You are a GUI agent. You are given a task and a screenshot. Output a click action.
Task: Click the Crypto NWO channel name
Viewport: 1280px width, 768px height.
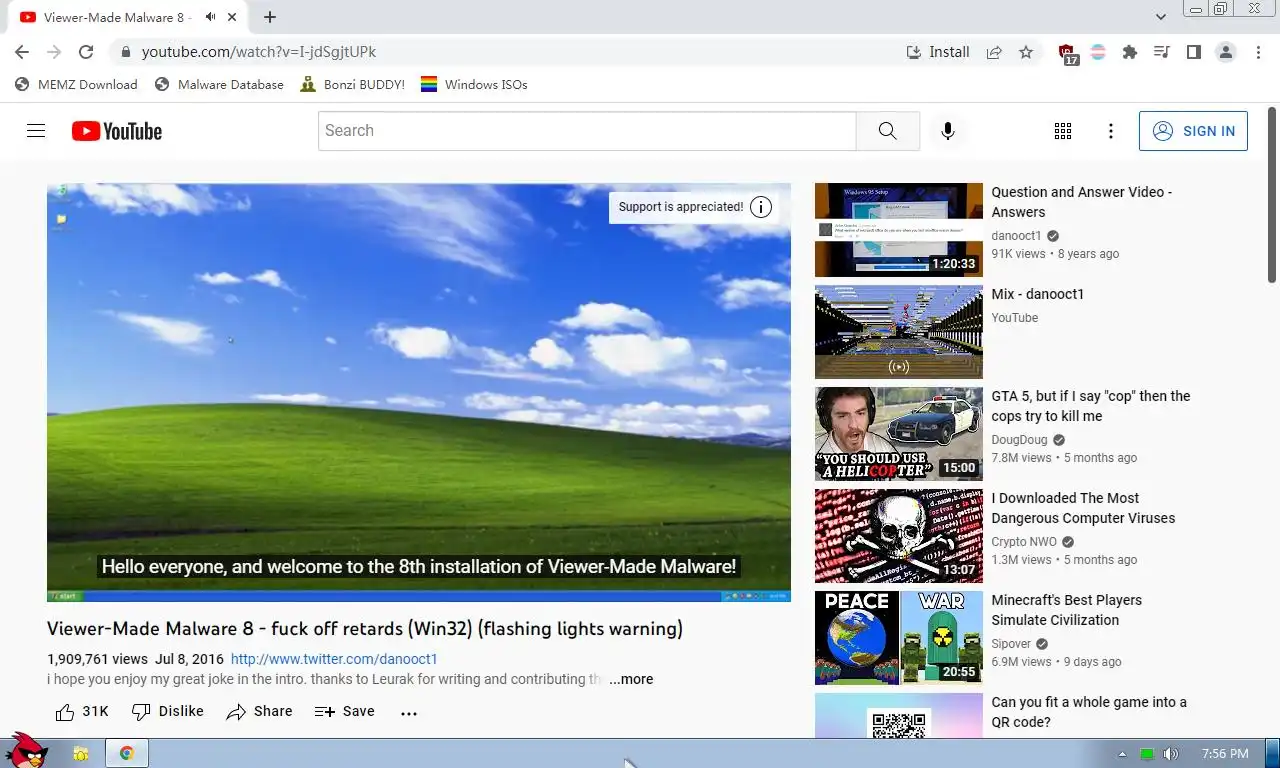point(1024,542)
